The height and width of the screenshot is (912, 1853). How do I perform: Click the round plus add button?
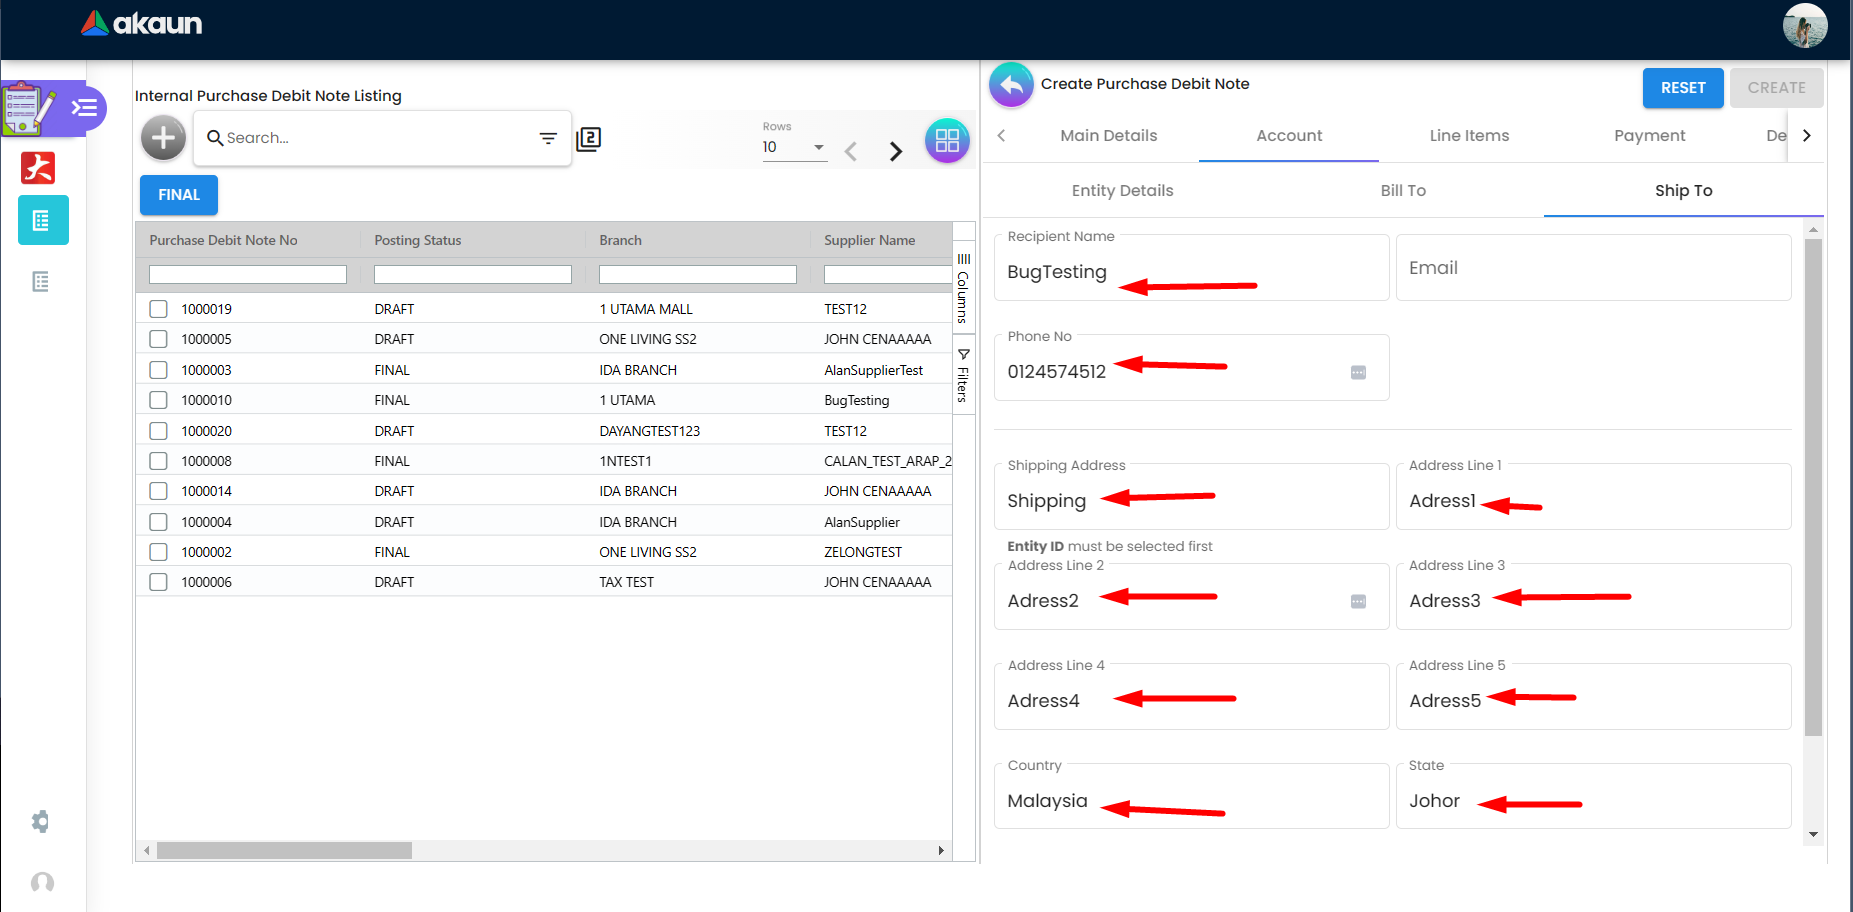coord(163,138)
